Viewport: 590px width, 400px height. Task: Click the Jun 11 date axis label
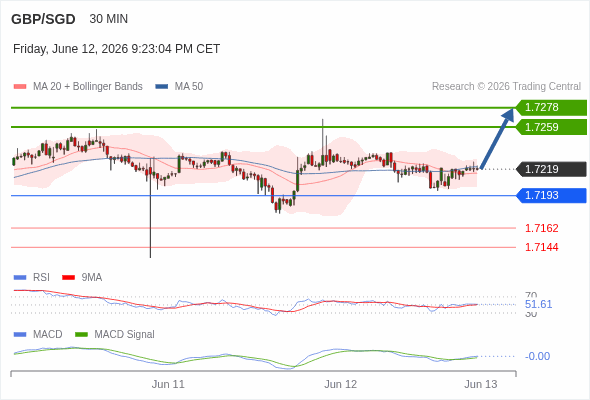pos(168,384)
